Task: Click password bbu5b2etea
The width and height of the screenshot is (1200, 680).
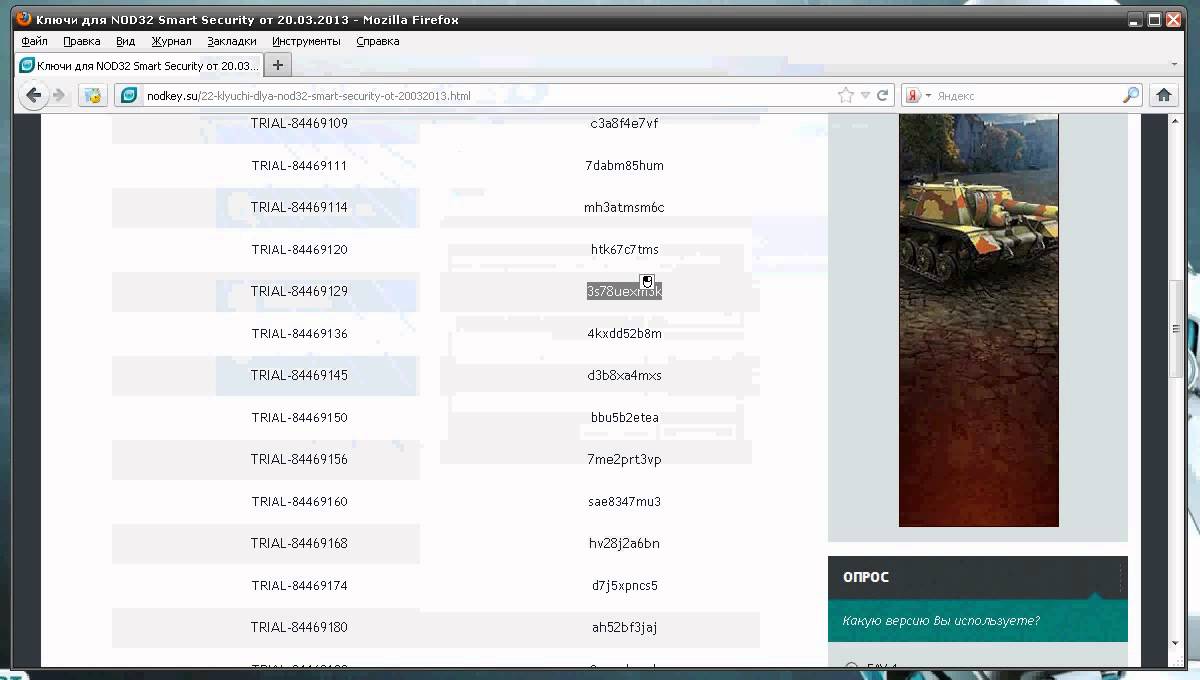Action: tap(624, 418)
